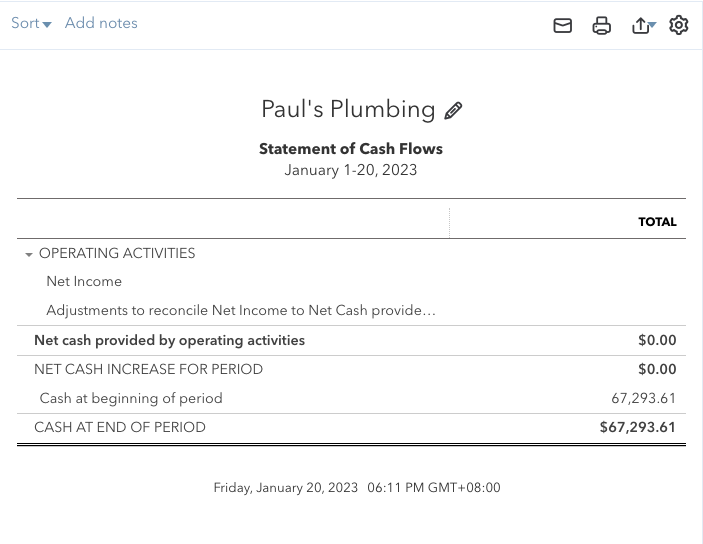Click Add notes link
The image size is (703, 544).
(x=101, y=23)
